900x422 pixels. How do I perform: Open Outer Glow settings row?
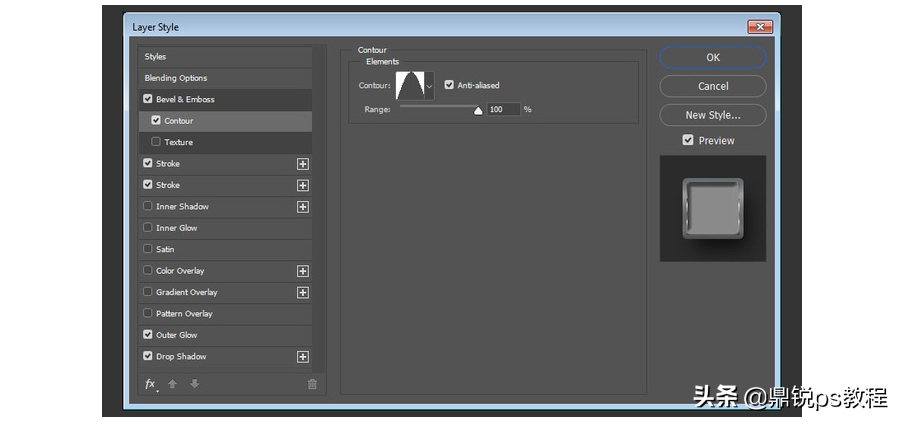(225, 335)
